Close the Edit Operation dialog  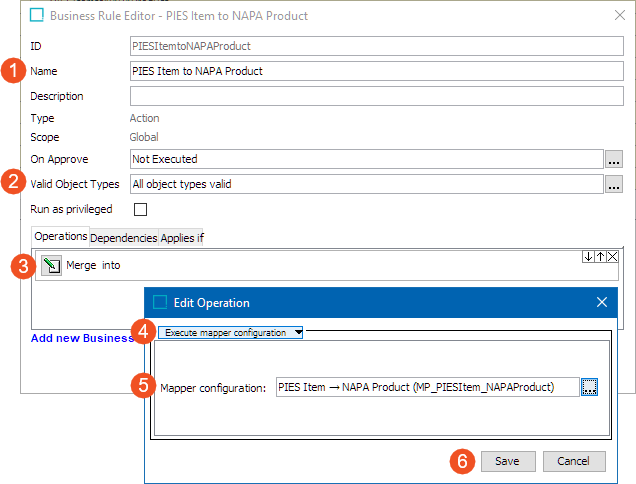(x=602, y=302)
